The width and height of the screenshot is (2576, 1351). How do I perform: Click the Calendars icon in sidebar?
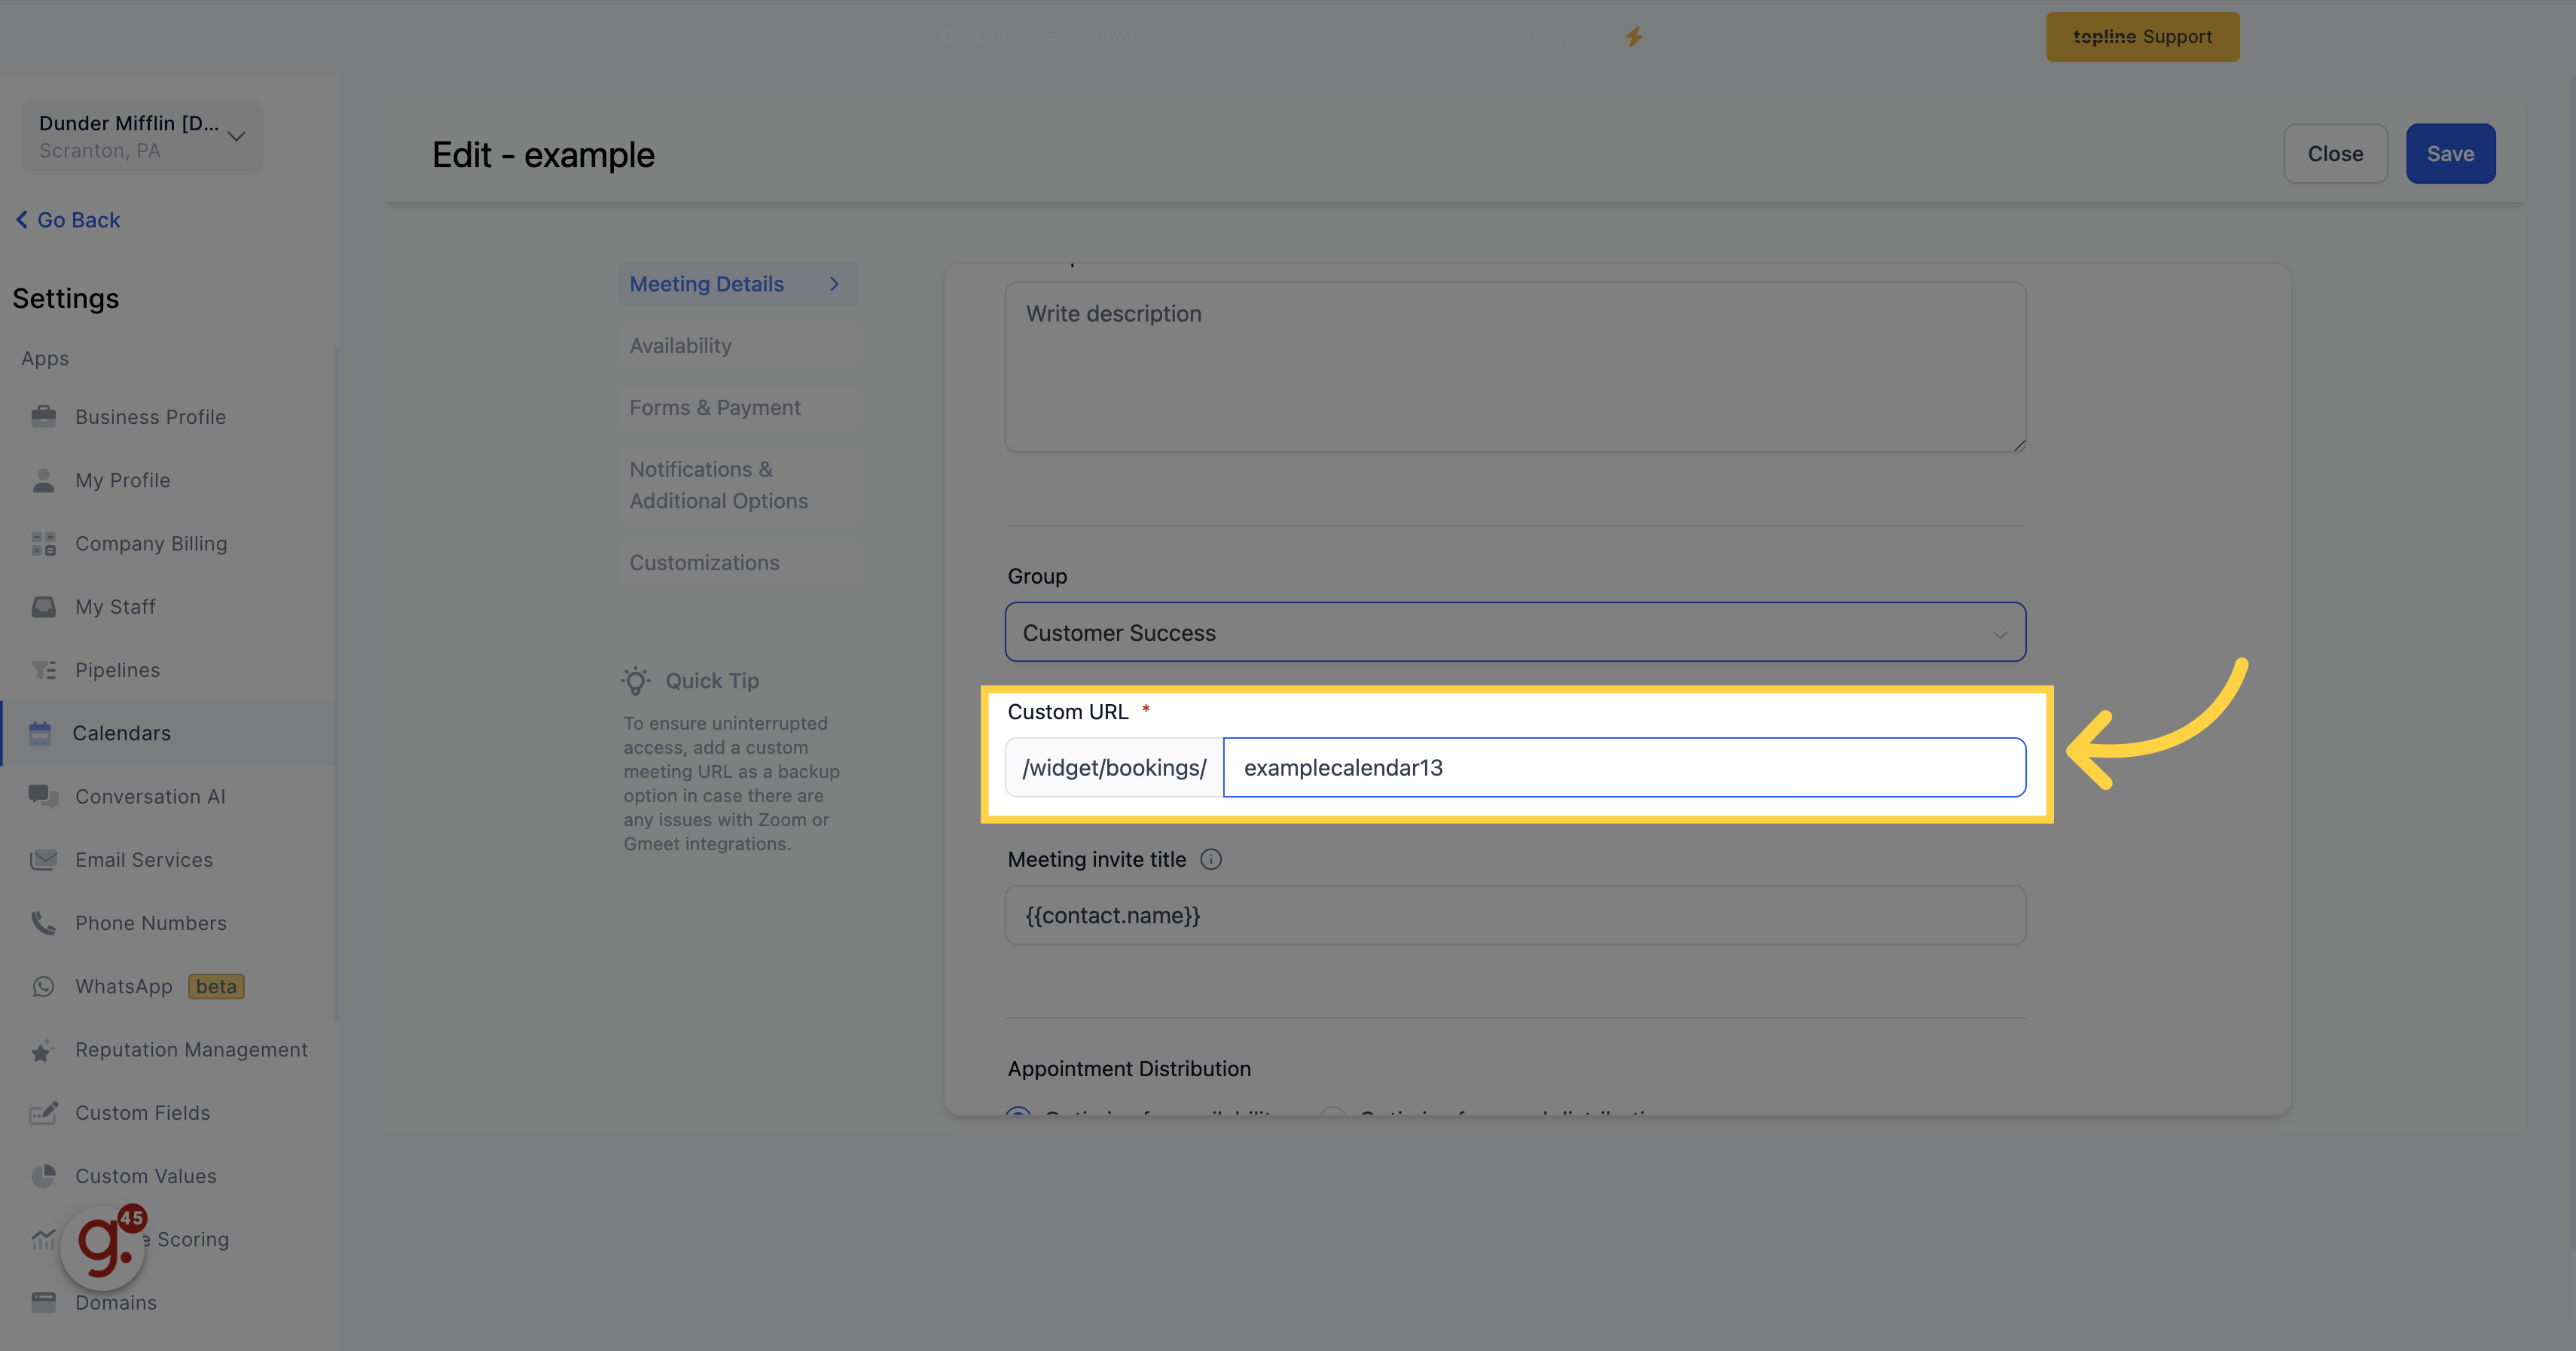click(x=43, y=731)
